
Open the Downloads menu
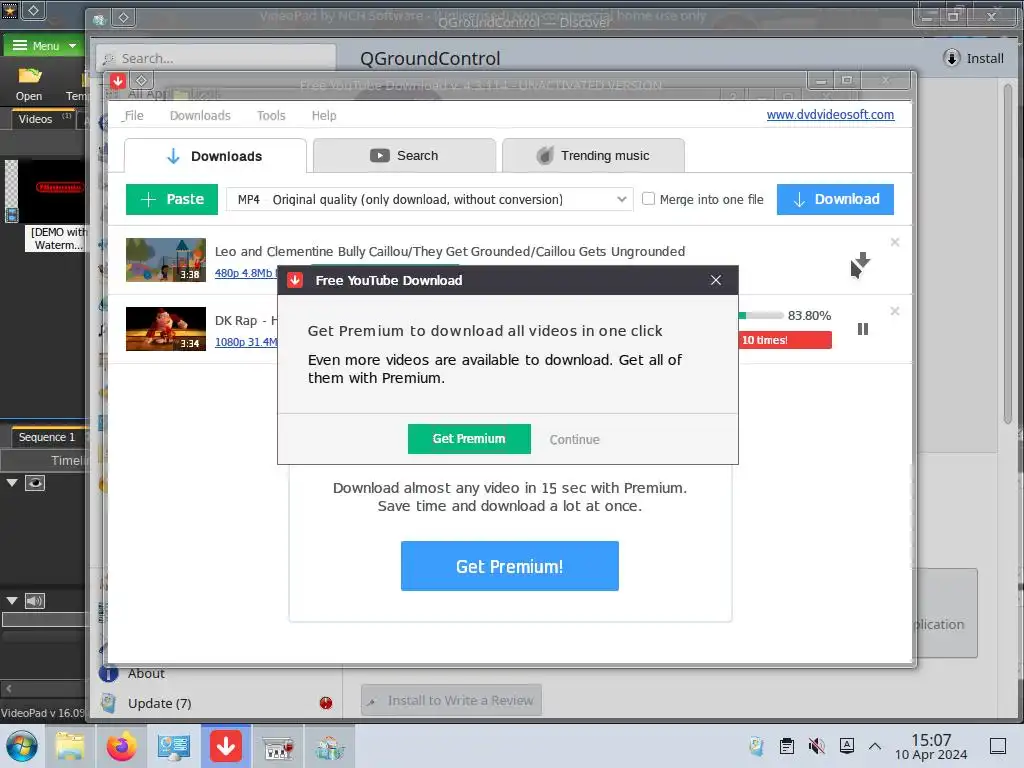pyautogui.click(x=200, y=116)
